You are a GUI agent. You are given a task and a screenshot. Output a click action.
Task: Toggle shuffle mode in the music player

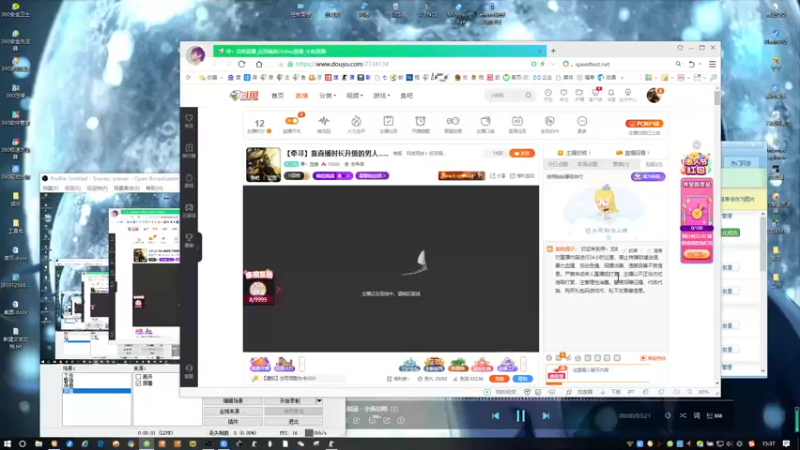coord(683,416)
